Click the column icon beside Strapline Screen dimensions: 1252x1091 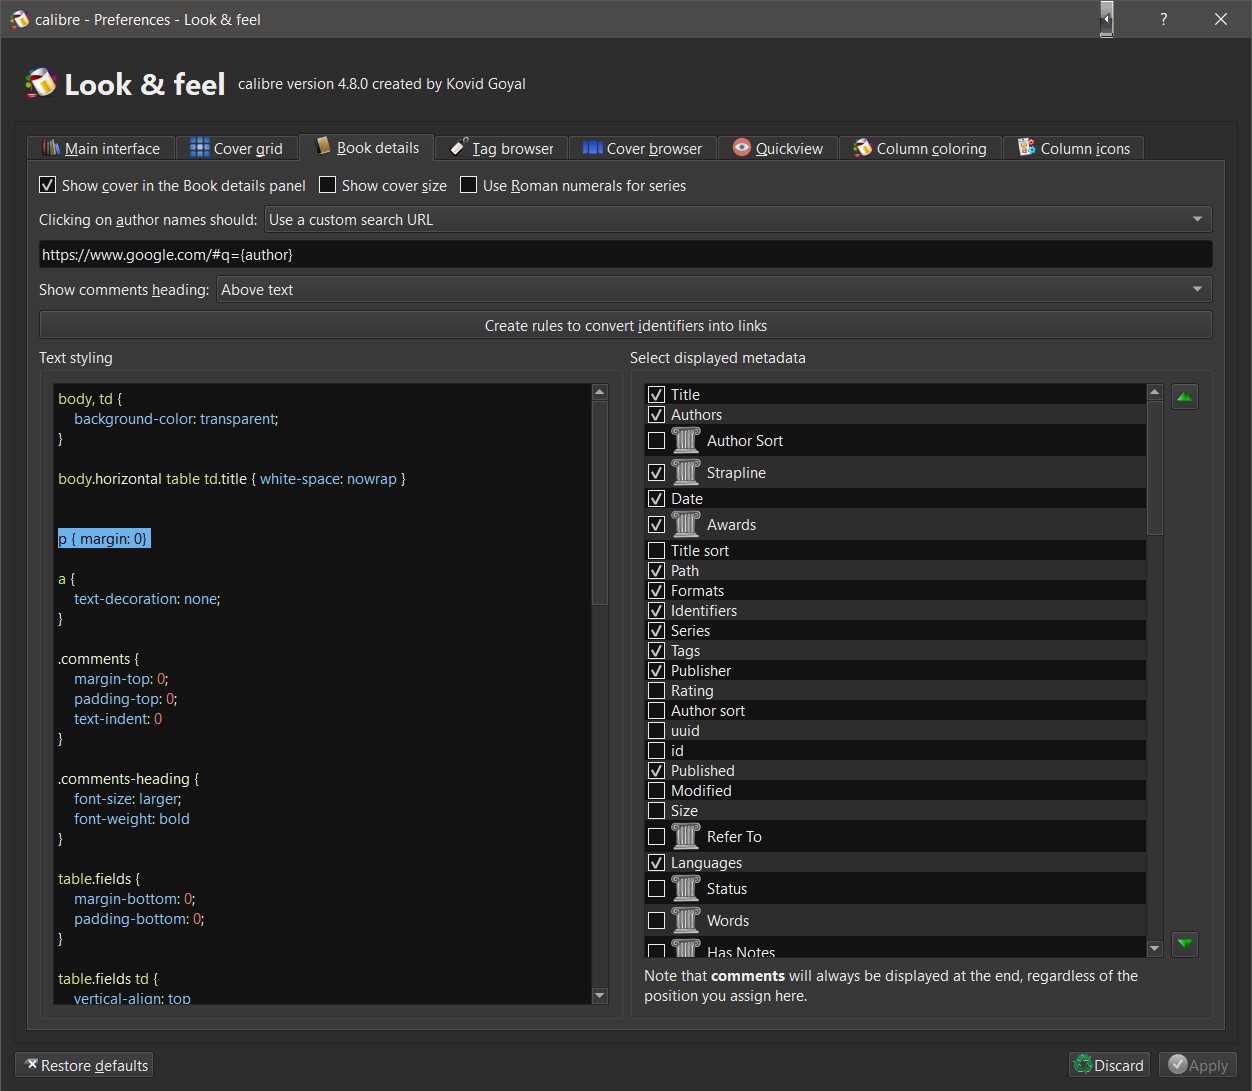(686, 472)
